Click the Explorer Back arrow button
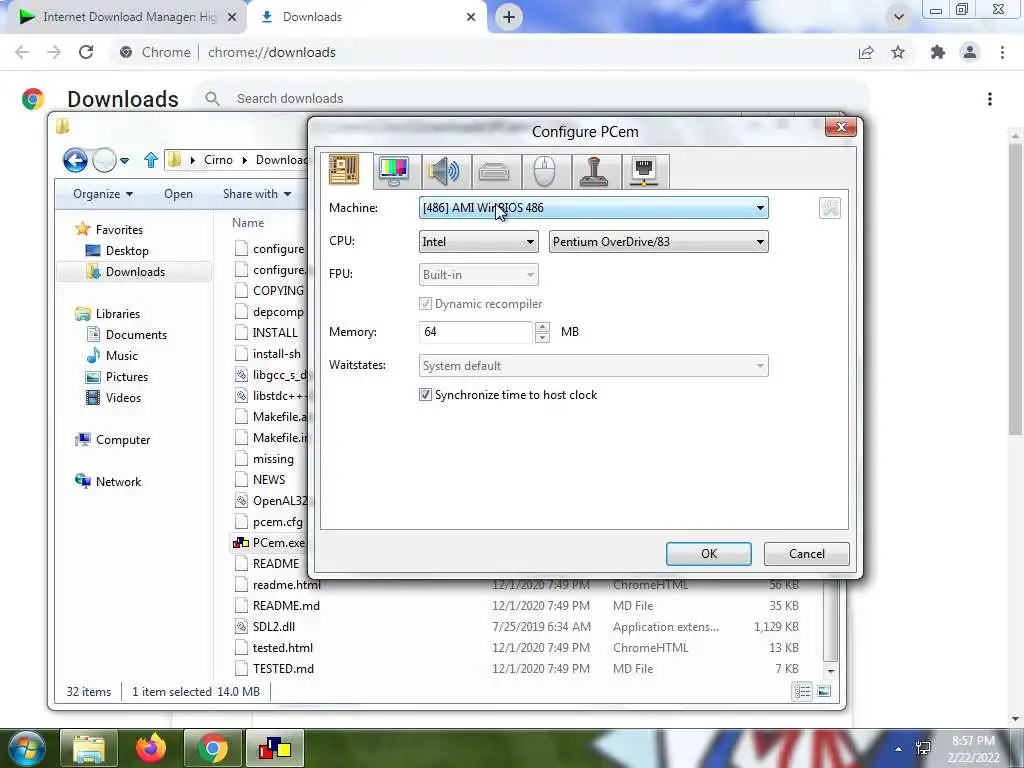This screenshot has height=768, width=1024. tap(75, 160)
